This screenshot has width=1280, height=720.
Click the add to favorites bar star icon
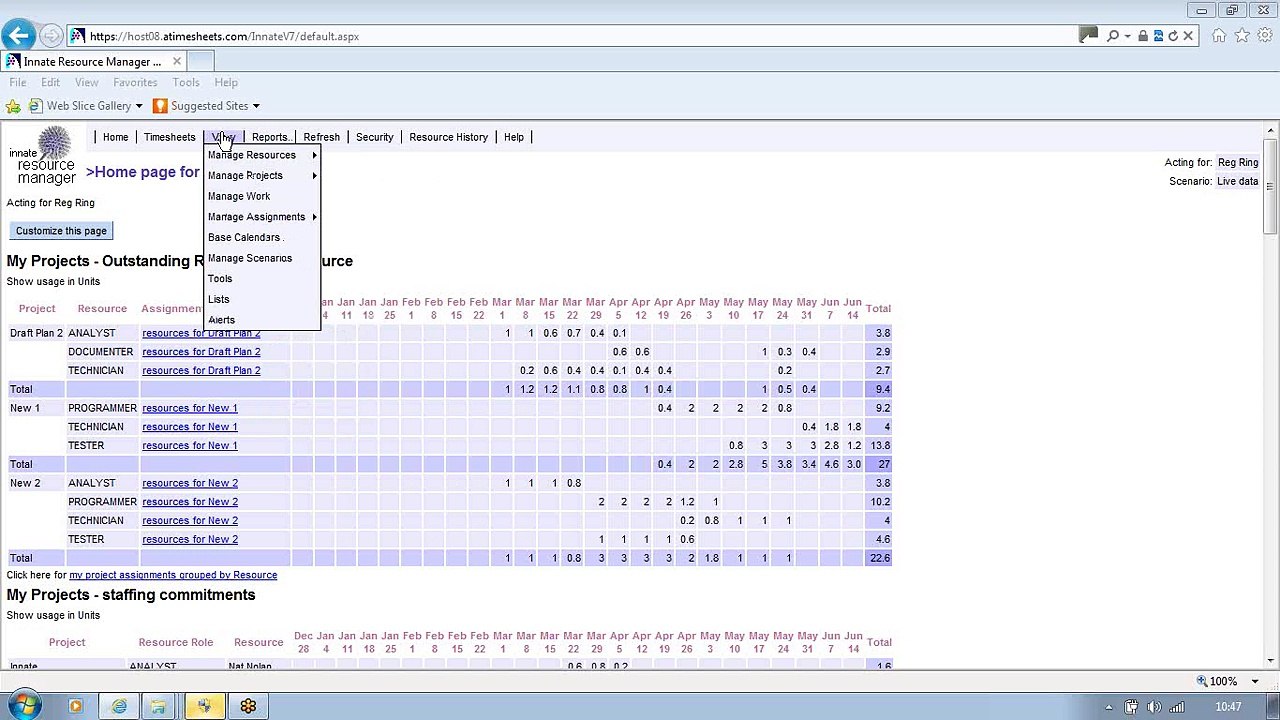[13, 106]
